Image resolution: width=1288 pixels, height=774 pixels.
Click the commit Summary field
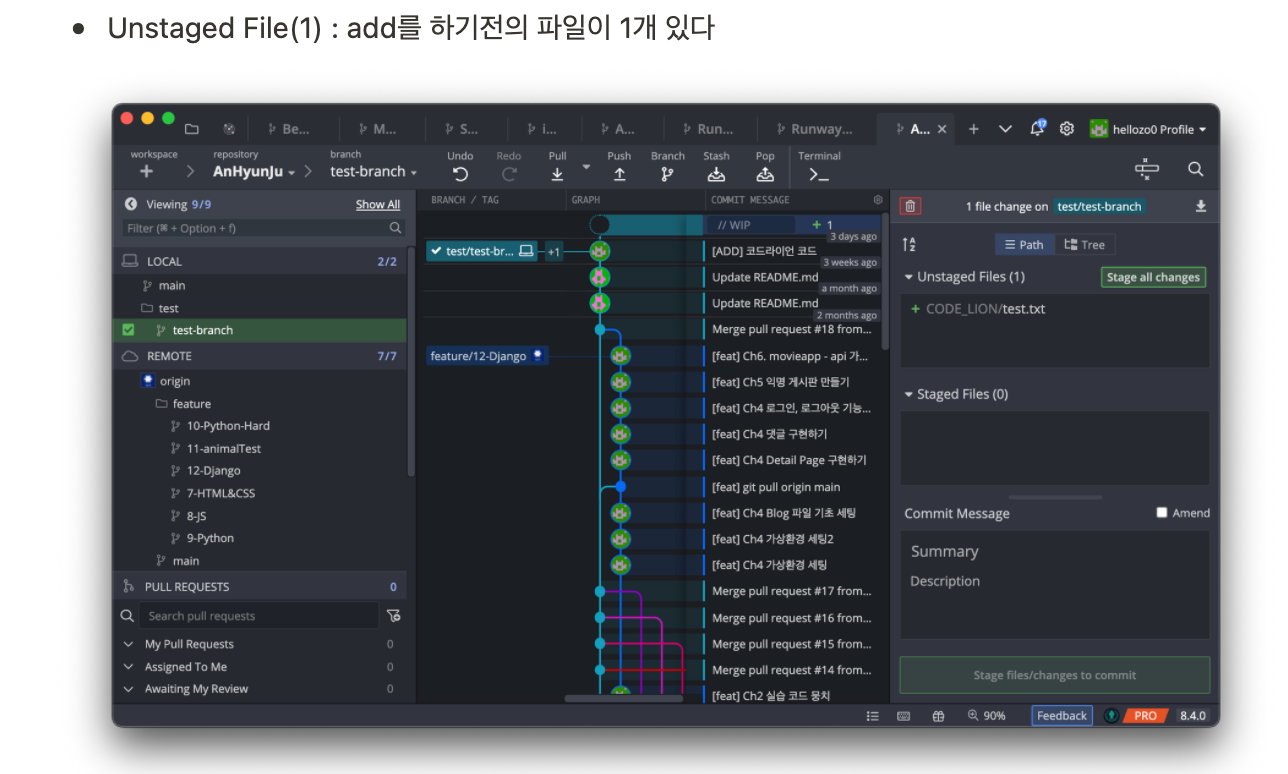[x=1055, y=551]
